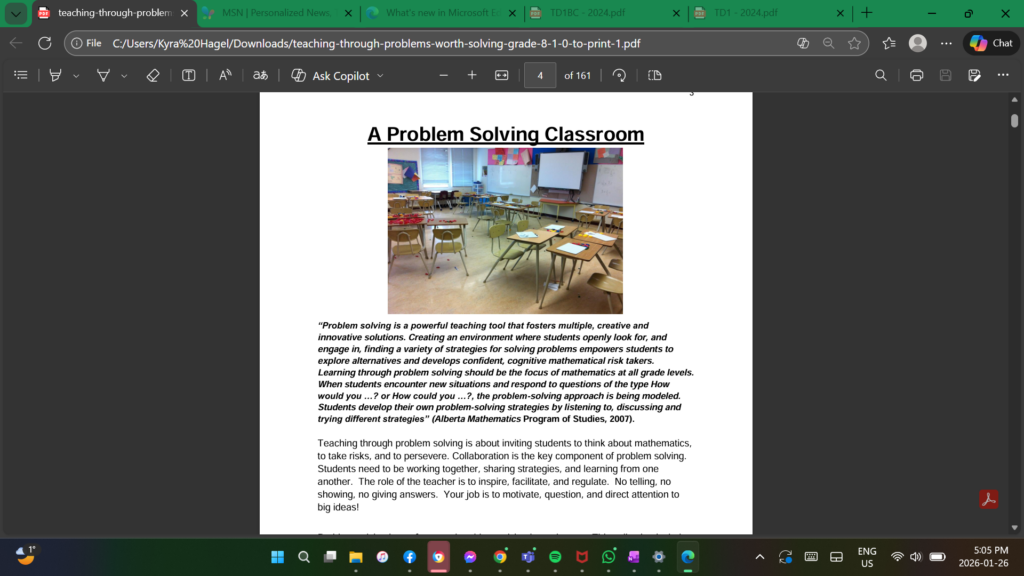Open the Copilot Chat button
This screenshot has height=576, width=1024.
pyautogui.click(x=991, y=43)
